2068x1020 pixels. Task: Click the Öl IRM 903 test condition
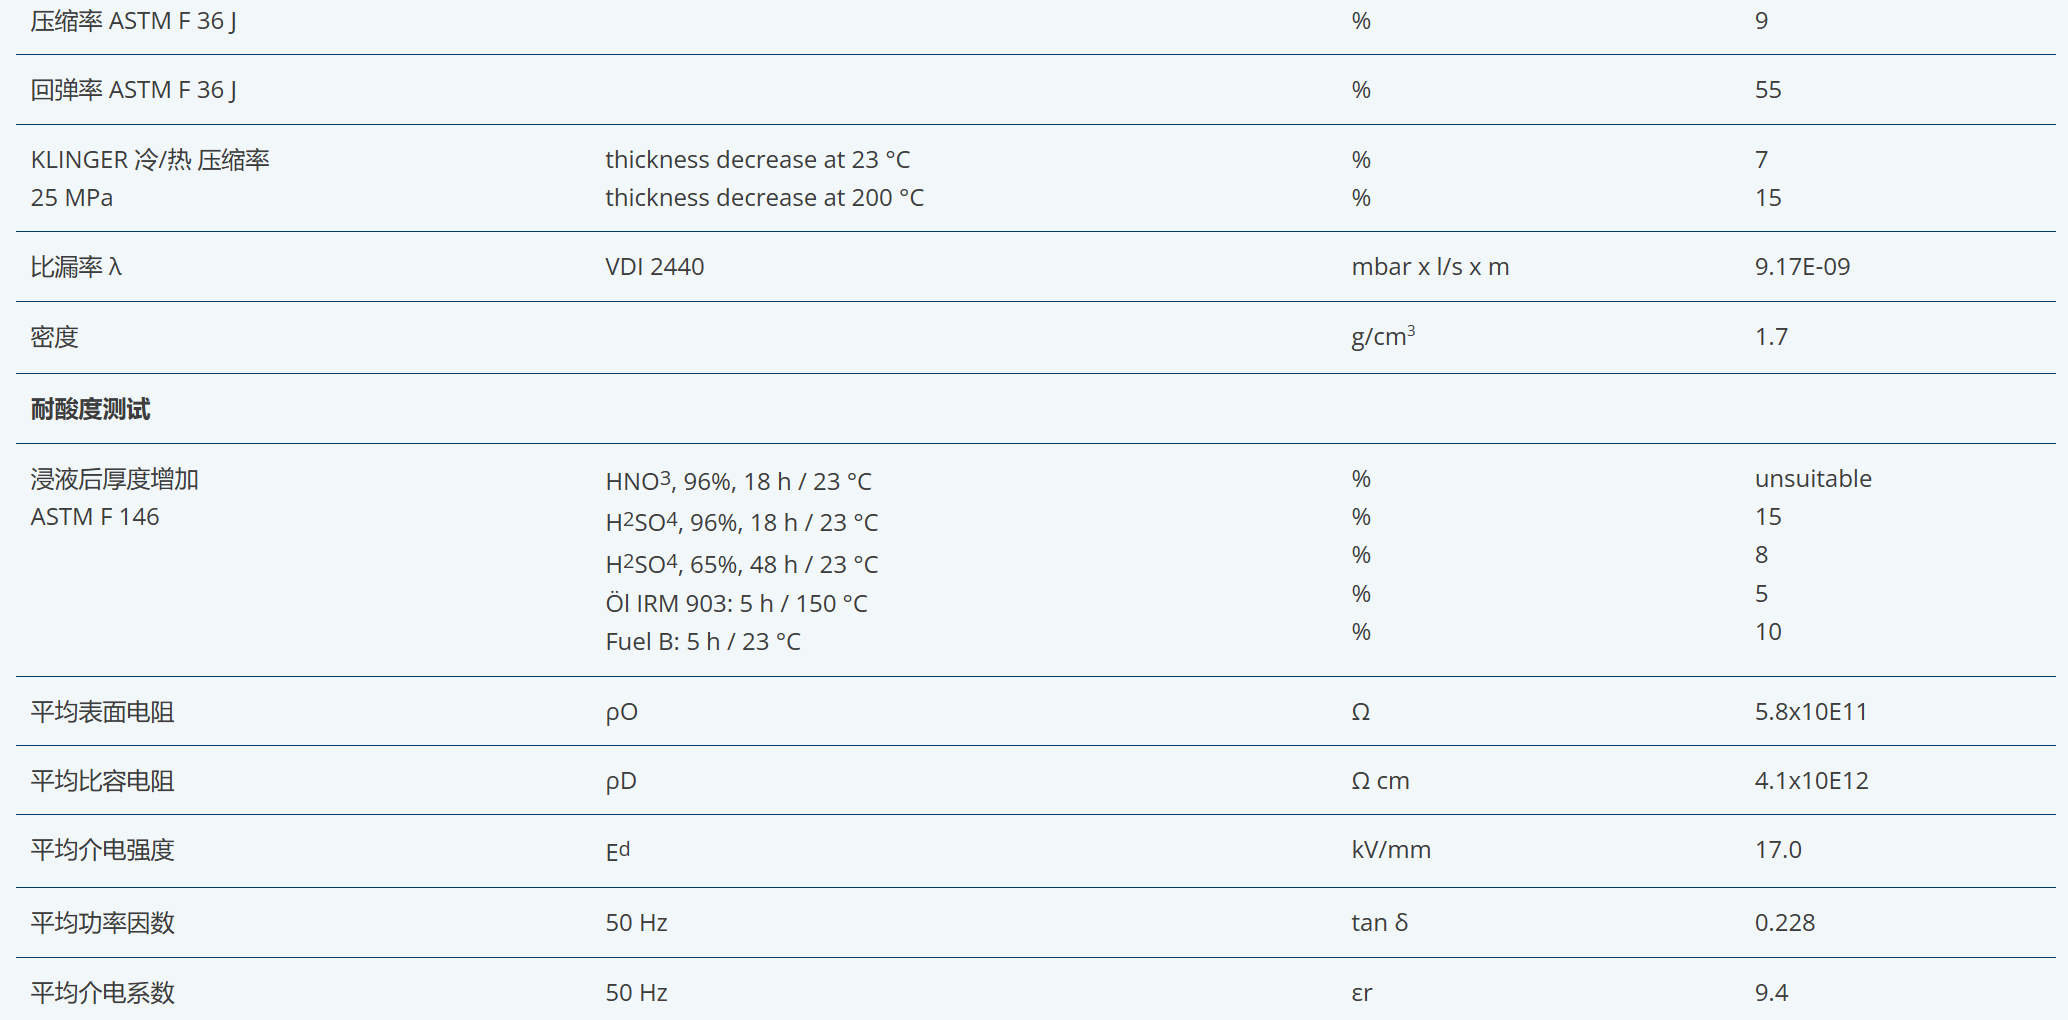[x=736, y=604]
